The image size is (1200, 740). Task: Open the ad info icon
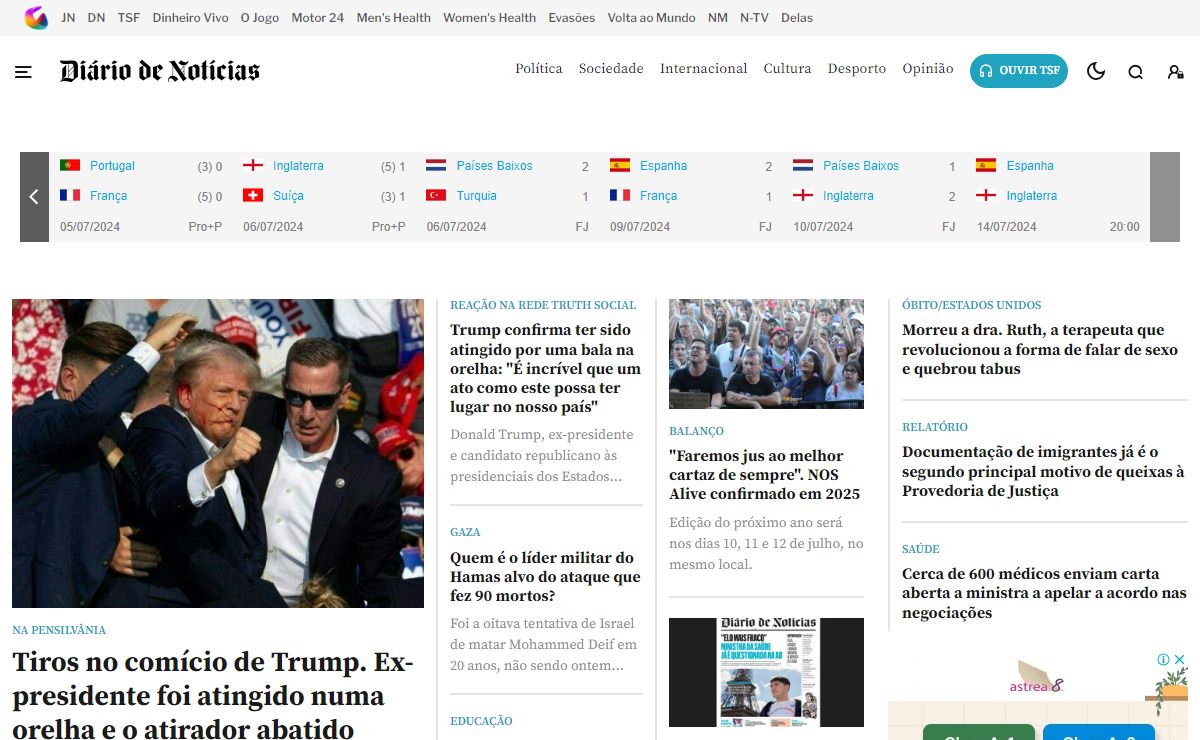point(1164,660)
